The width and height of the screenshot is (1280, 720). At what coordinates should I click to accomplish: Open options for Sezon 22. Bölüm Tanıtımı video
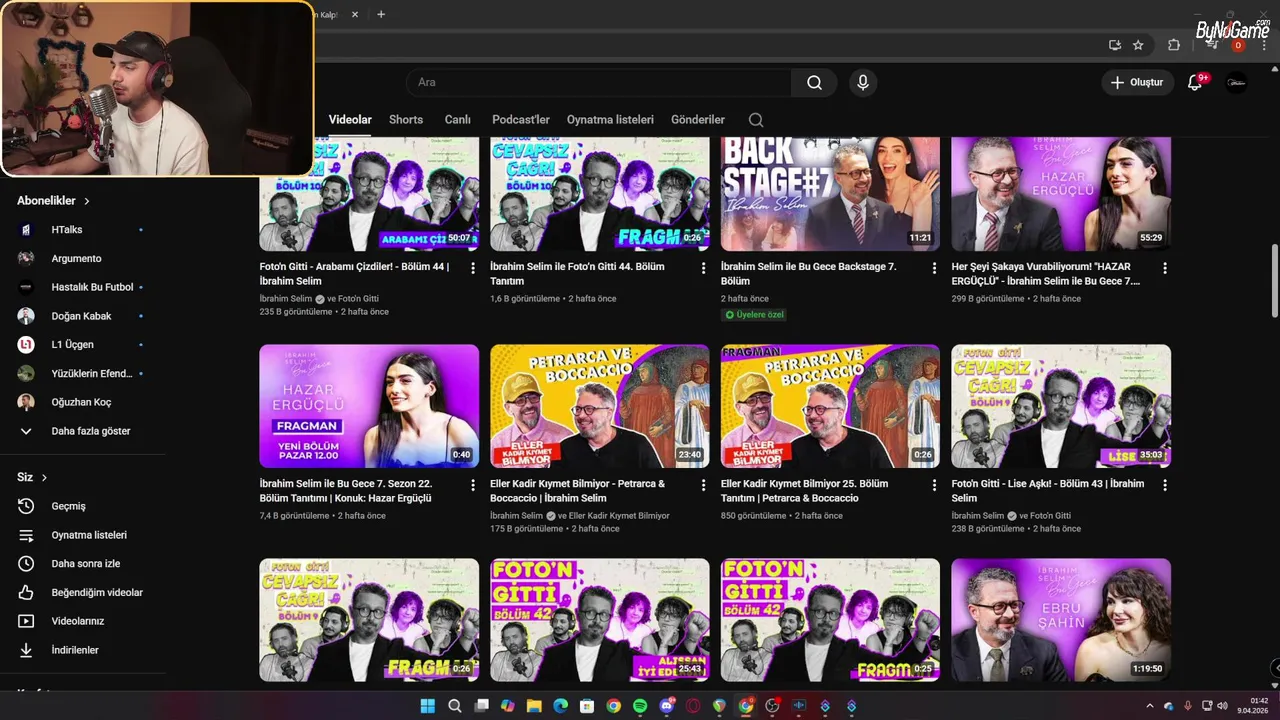click(x=473, y=484)
